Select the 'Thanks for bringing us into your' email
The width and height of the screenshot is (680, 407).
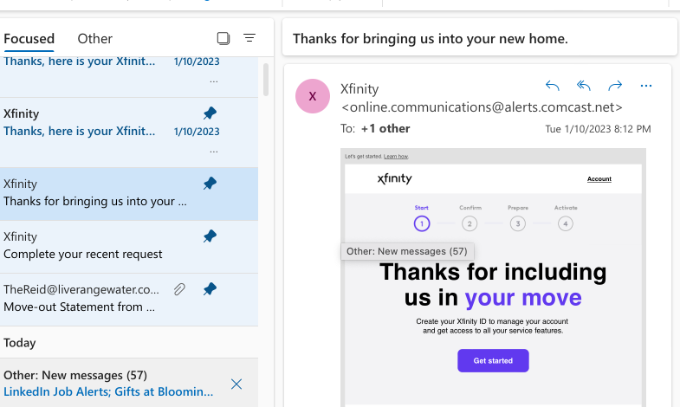[x=129, y=194]
